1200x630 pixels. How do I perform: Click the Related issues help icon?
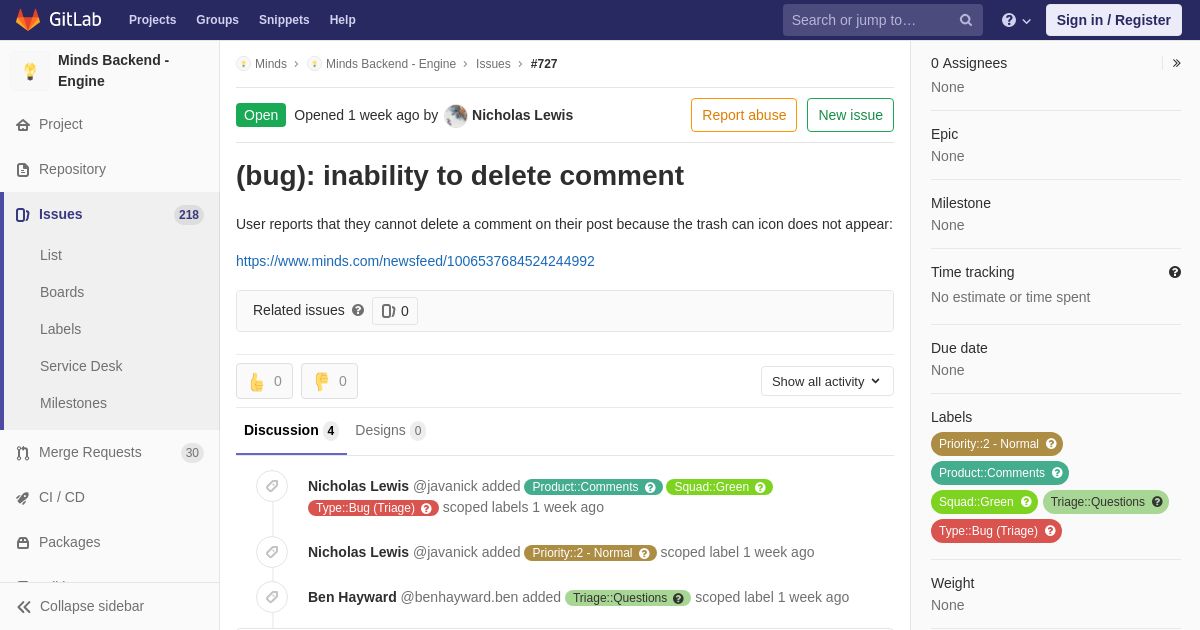pos(358,310)
